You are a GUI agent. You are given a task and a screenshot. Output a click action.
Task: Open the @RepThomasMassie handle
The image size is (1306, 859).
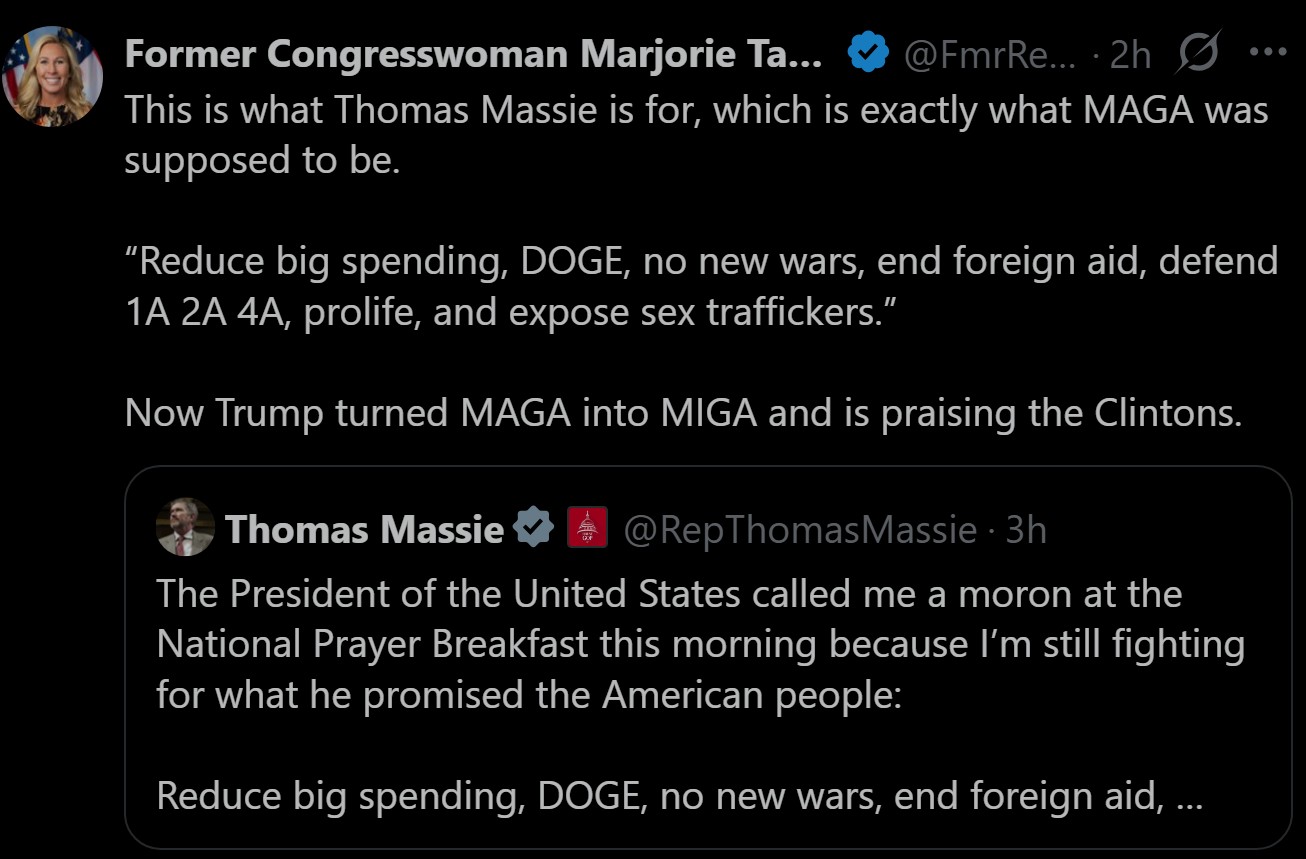click(800, 529)
